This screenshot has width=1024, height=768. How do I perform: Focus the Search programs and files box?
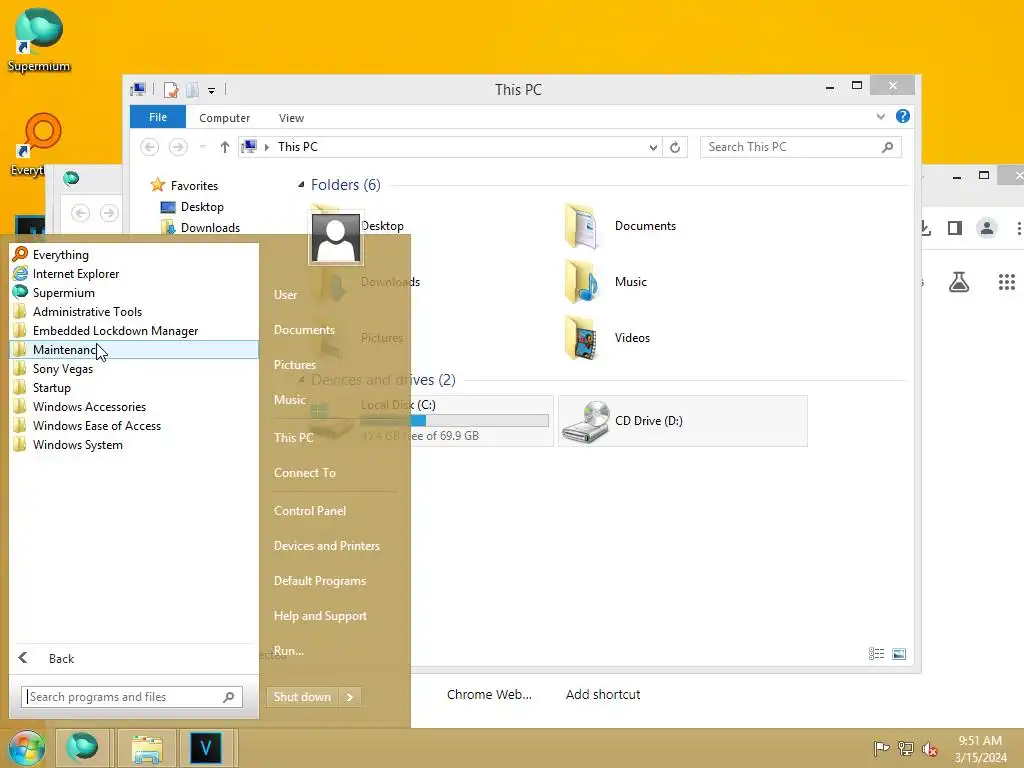(x=131, y=697)
